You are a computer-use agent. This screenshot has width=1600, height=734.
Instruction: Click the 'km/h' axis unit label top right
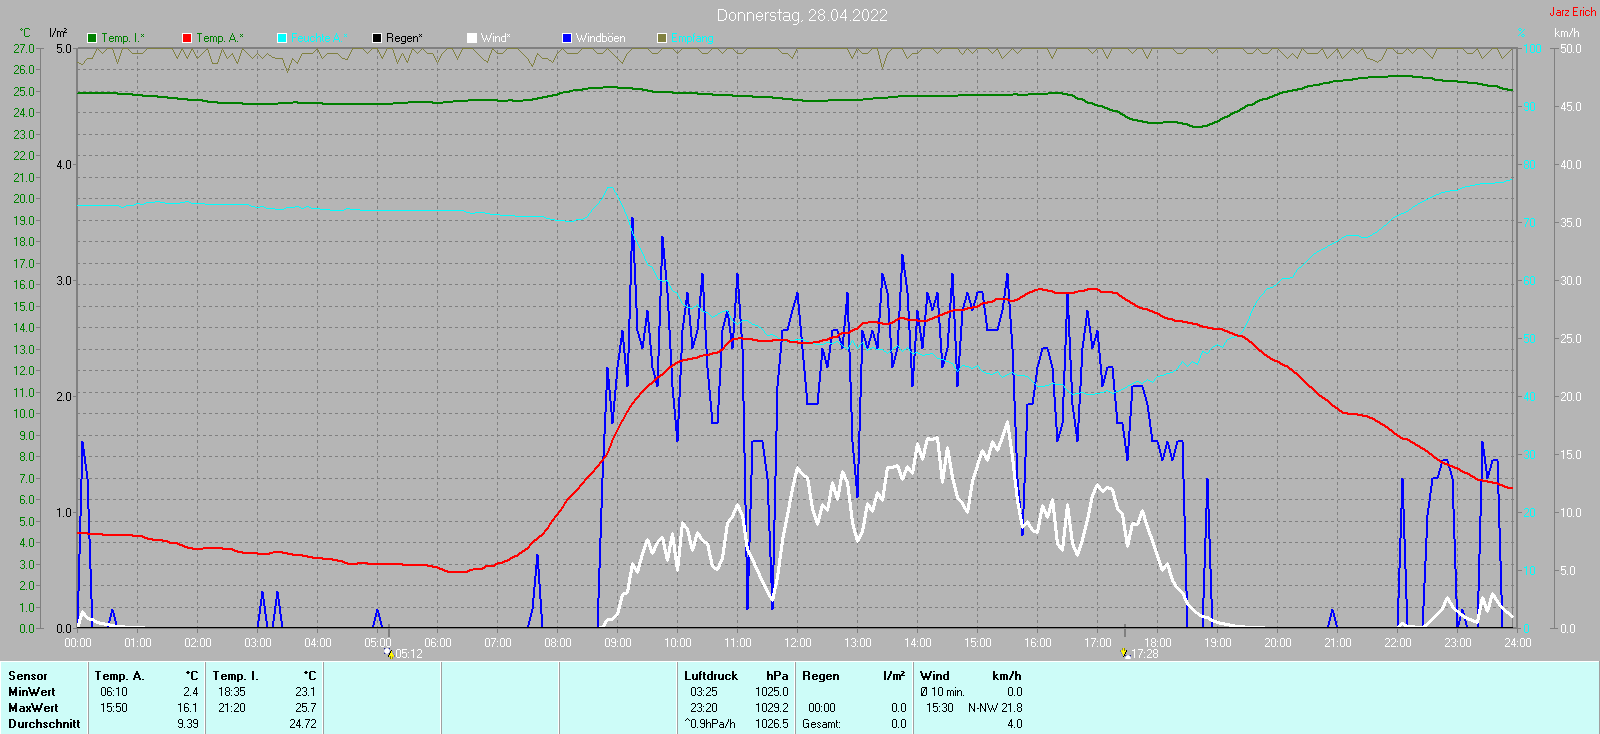(x=1566, y=33)
